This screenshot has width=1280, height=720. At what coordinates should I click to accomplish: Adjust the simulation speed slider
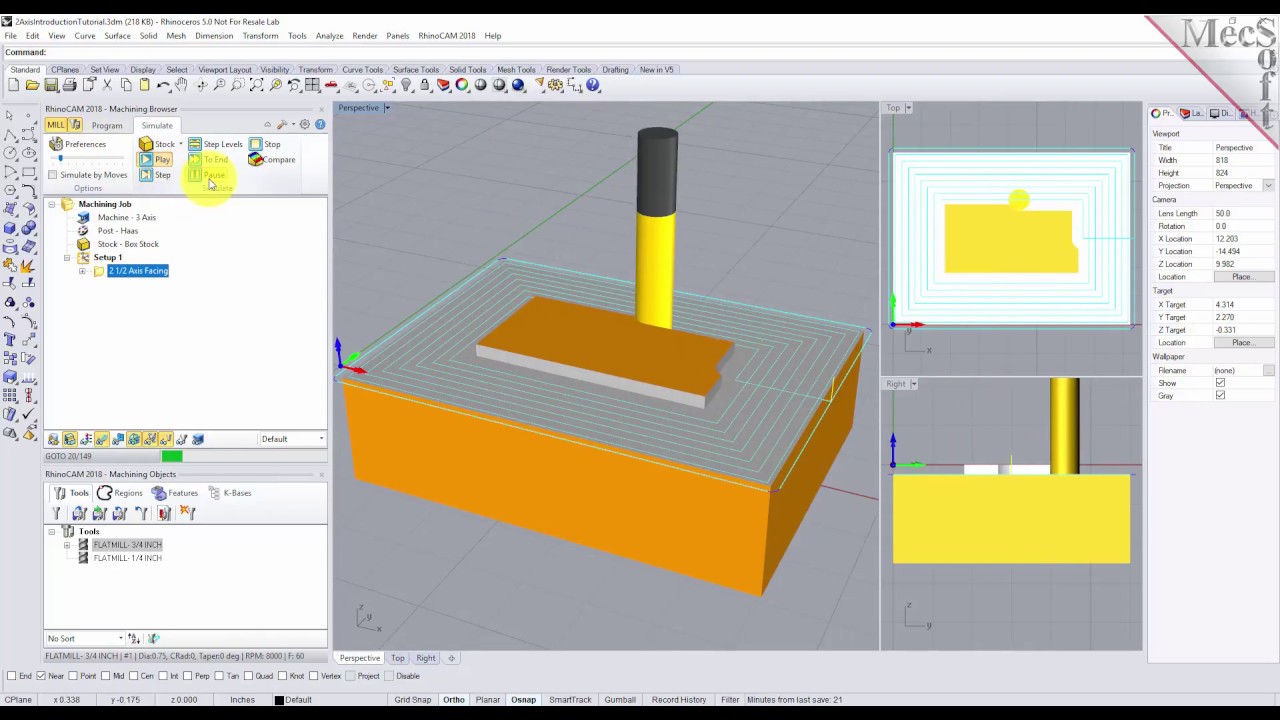[60, 159]
